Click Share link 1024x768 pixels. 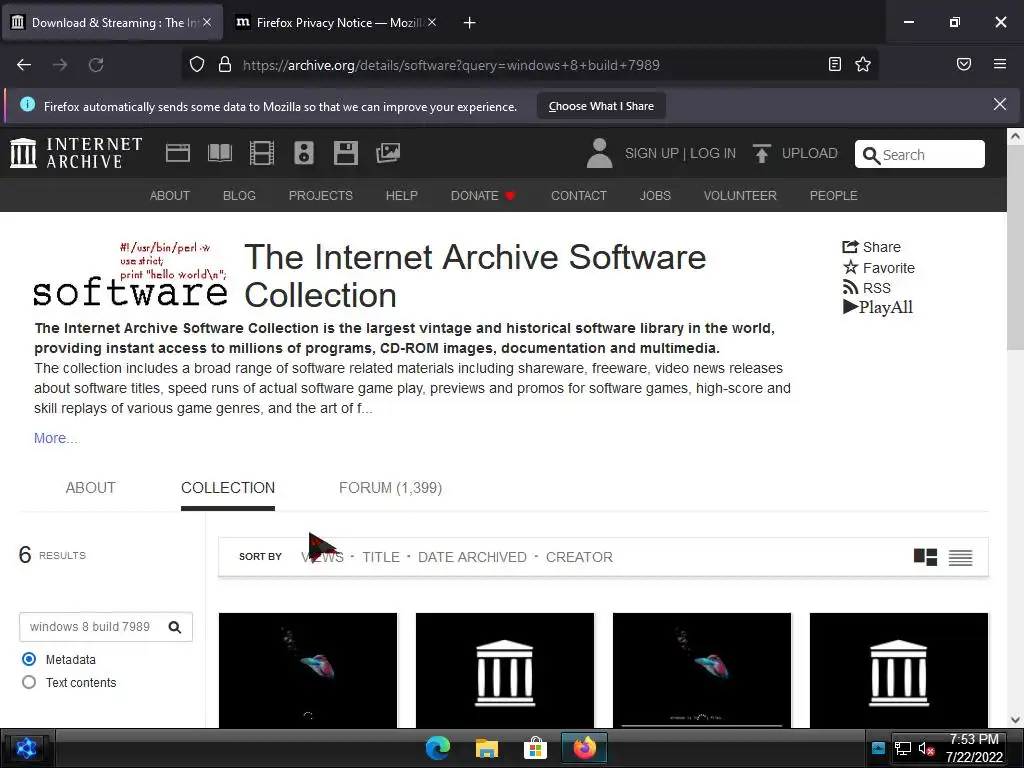point(871,247)
